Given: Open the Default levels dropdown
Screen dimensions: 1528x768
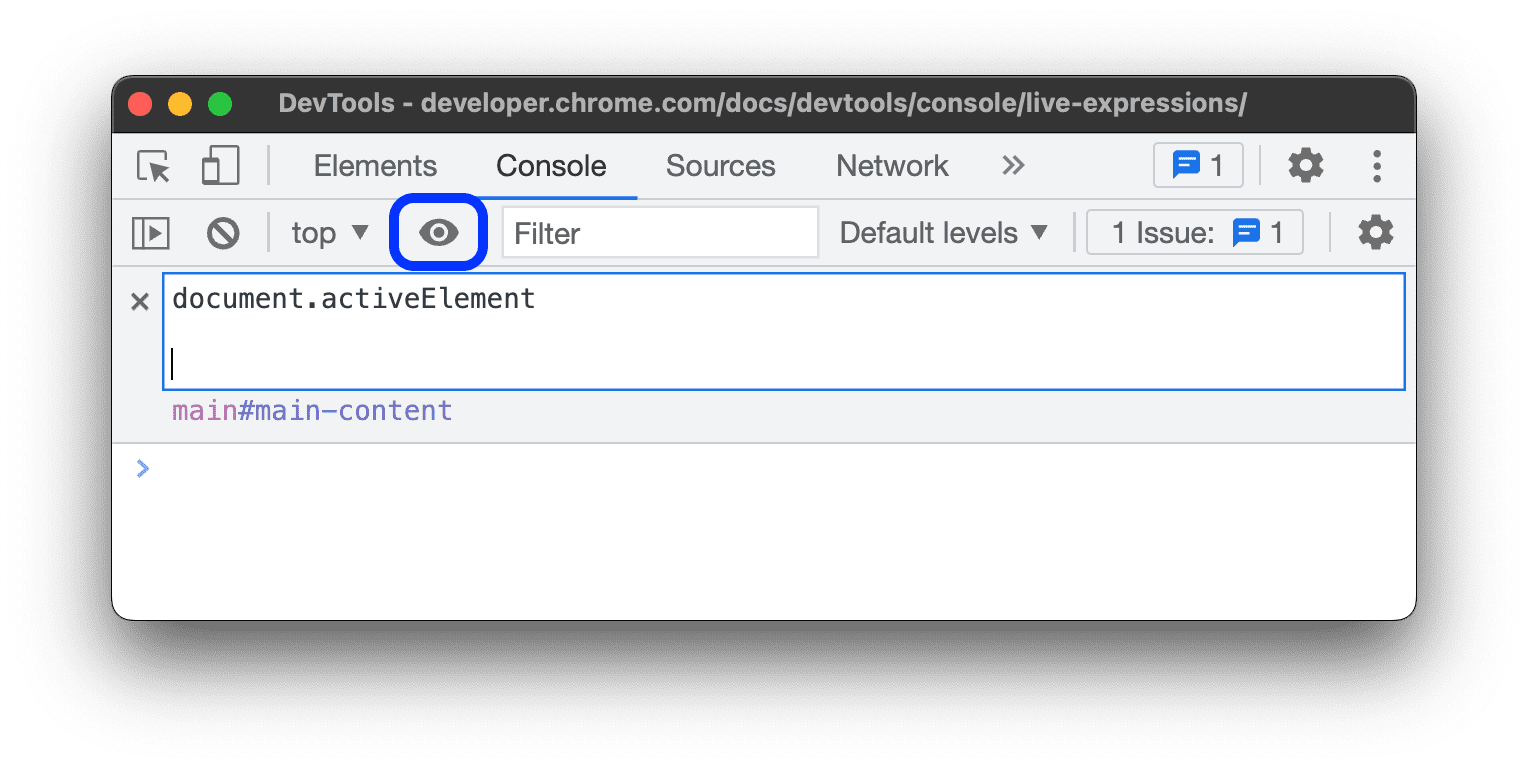Looking at the screenshot, I should (x=941, y=232).
